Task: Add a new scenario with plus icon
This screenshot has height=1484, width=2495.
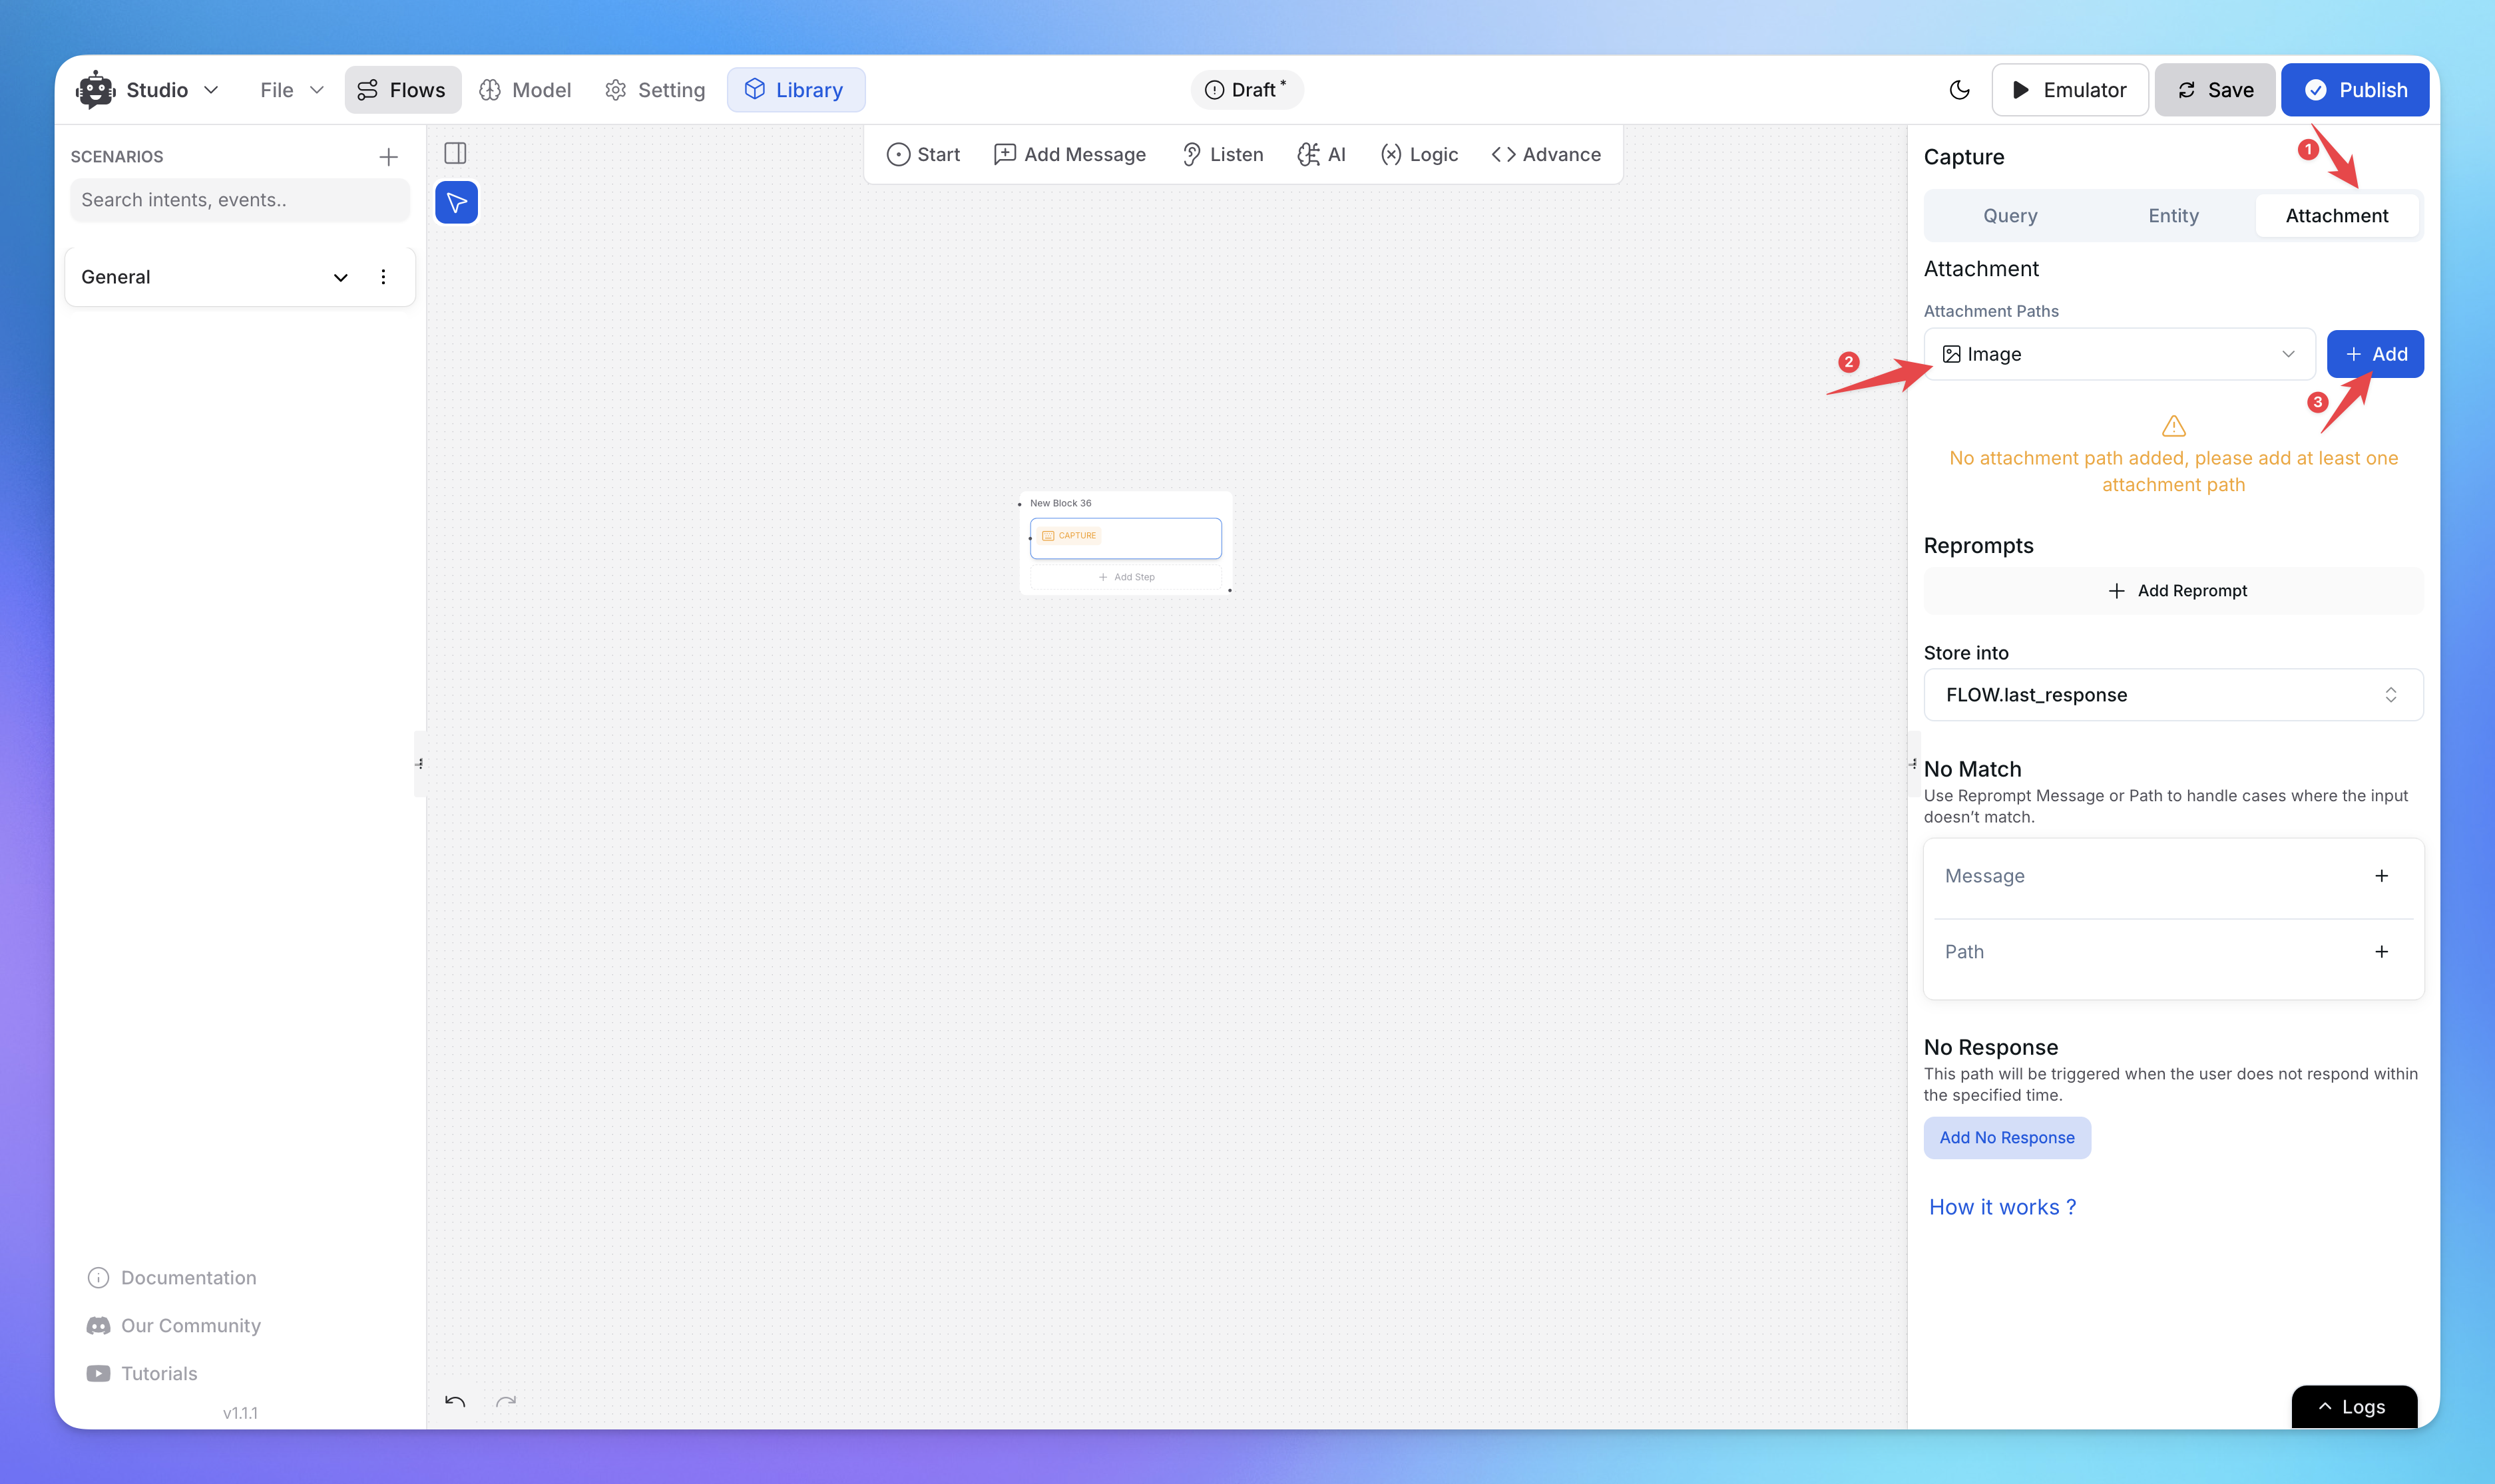Action: (x=389, y=157)
